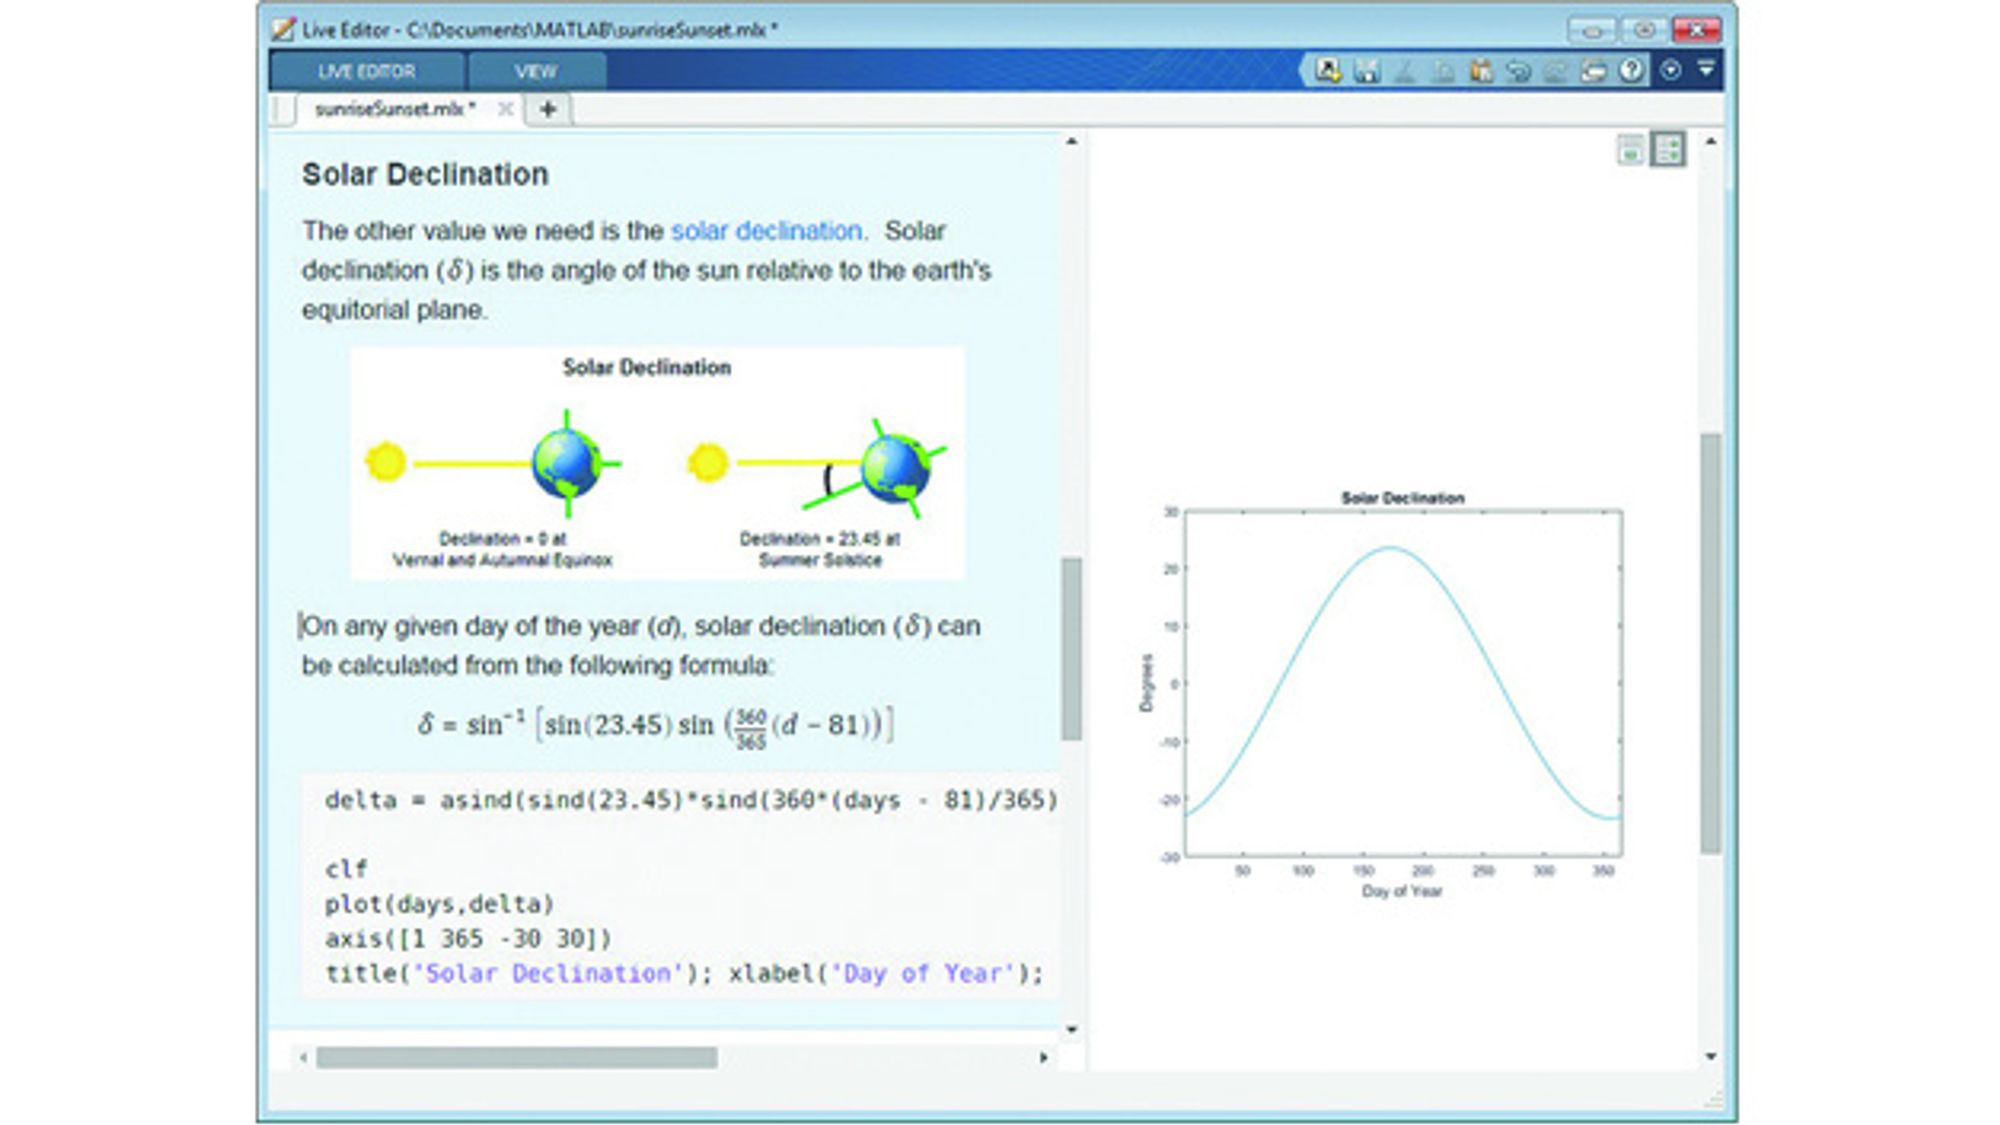2000x1125 pixels.
Task: Click the delta formula equation
Action: [x=656, y=724]
